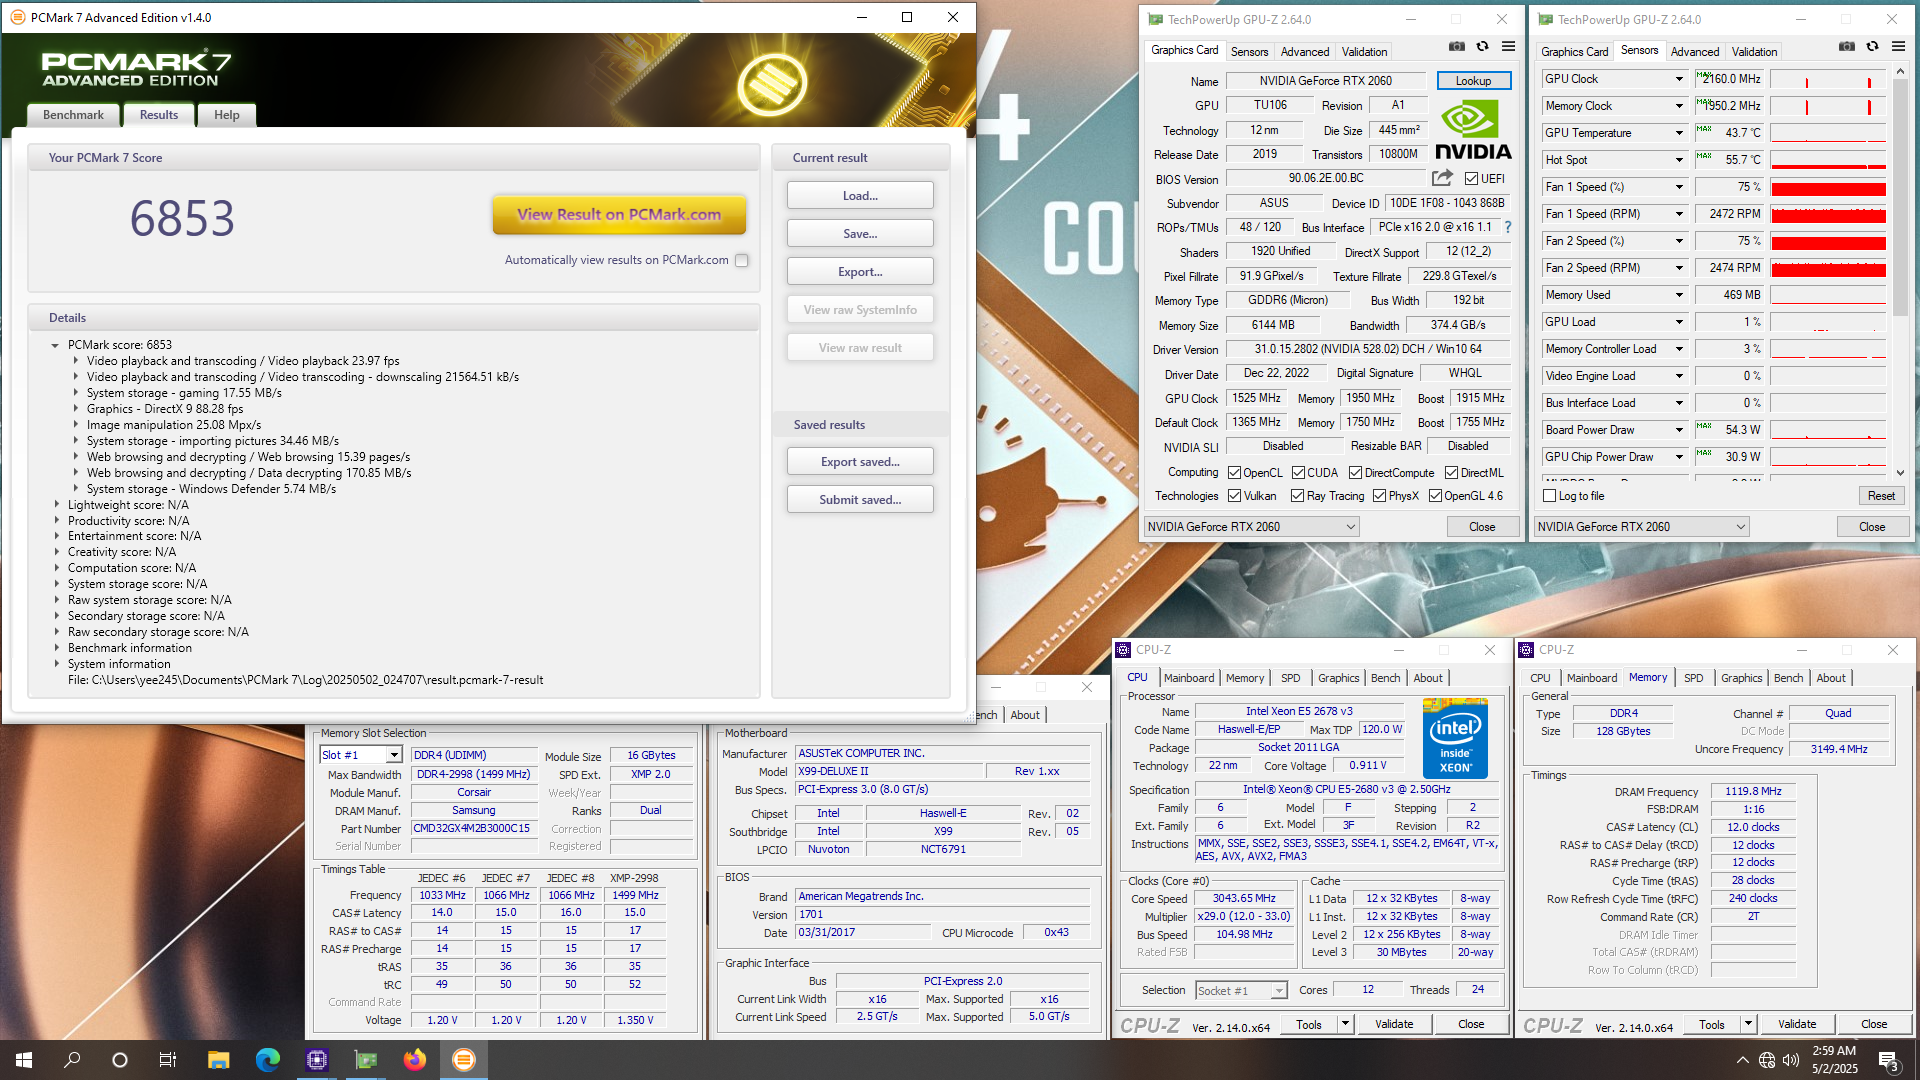The width and height of the screenshot is (1920, 1080).
Task: Click the Memory Used sensor graph
Action: coord(1828,295)
